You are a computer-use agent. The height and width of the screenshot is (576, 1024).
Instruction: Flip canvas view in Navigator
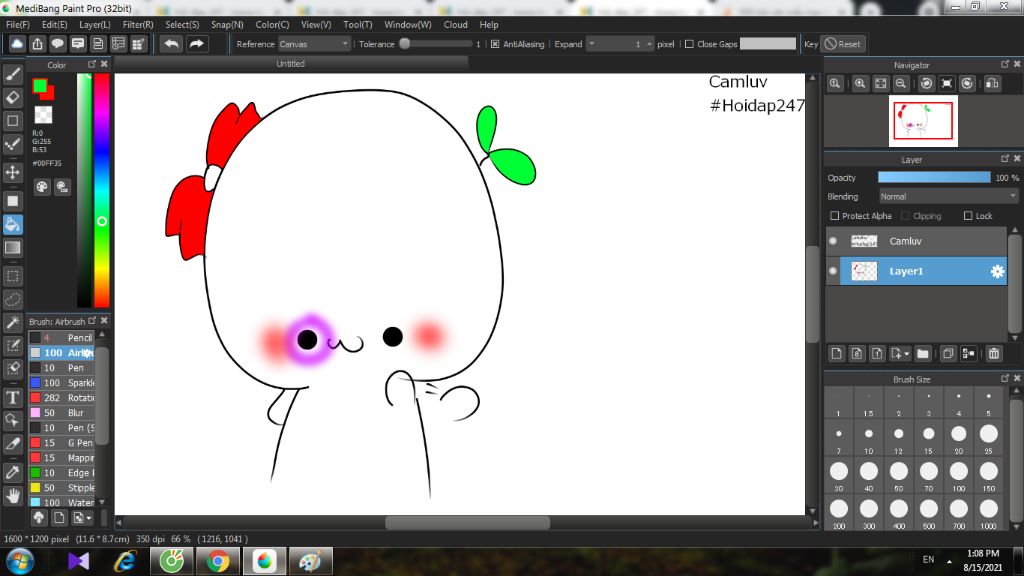(992, 84)
